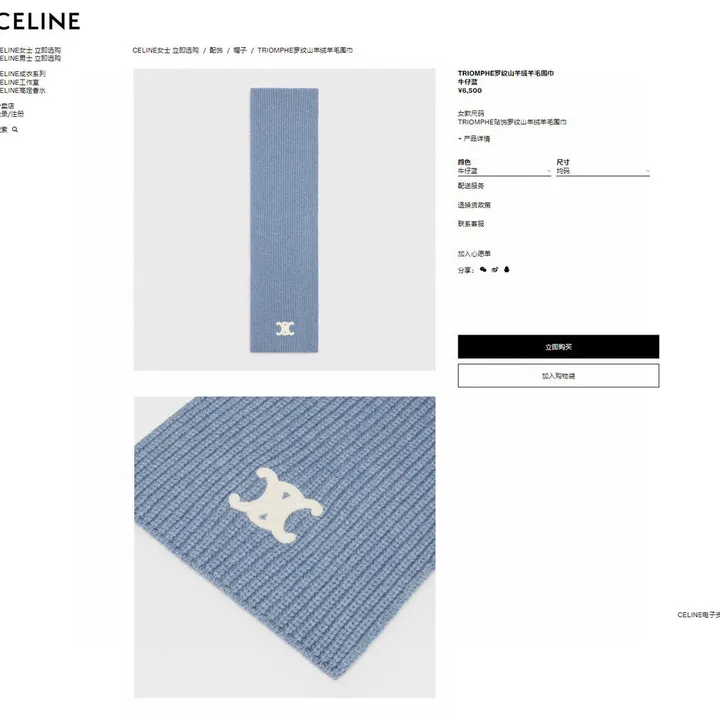Open CELINE高定香水 sidebar menu item
The height and width of the screenshot is (720, 720).
tap(23, 90)
